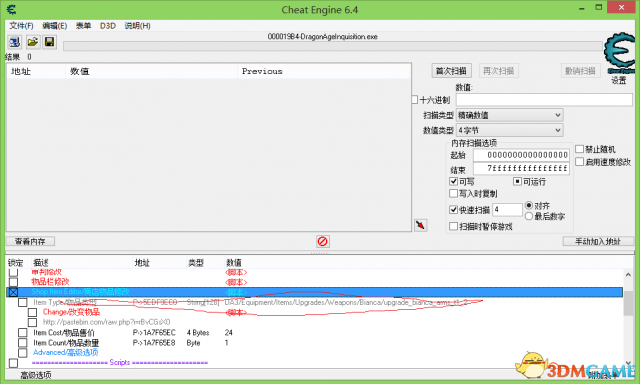Click the scan progress bar
This screenshot has height=384, width=640.
(x=333, y=46)
